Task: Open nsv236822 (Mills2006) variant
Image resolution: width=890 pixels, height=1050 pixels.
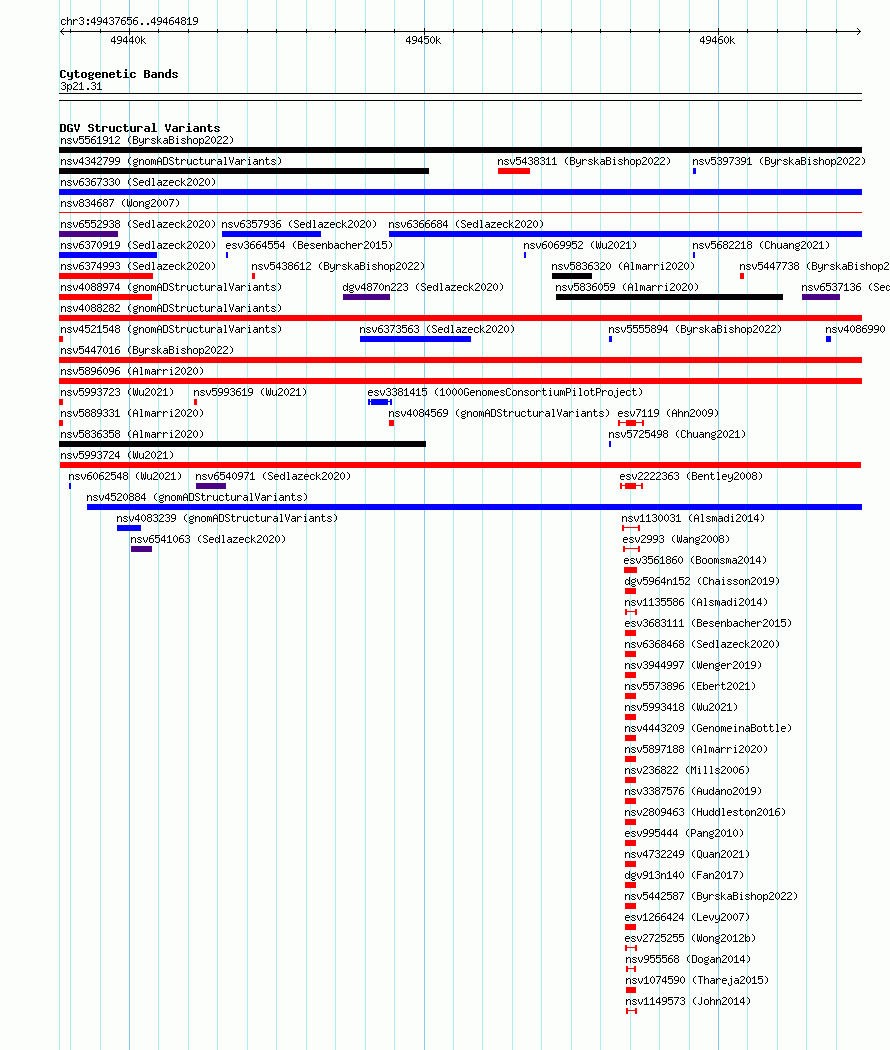Action: coord(687,770)
